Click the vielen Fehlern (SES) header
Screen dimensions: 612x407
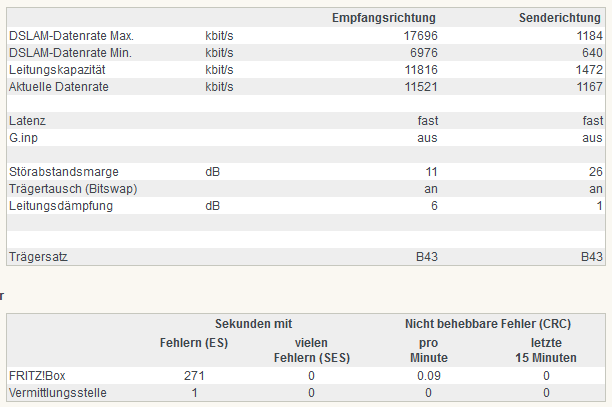click(x=311, y=350)
